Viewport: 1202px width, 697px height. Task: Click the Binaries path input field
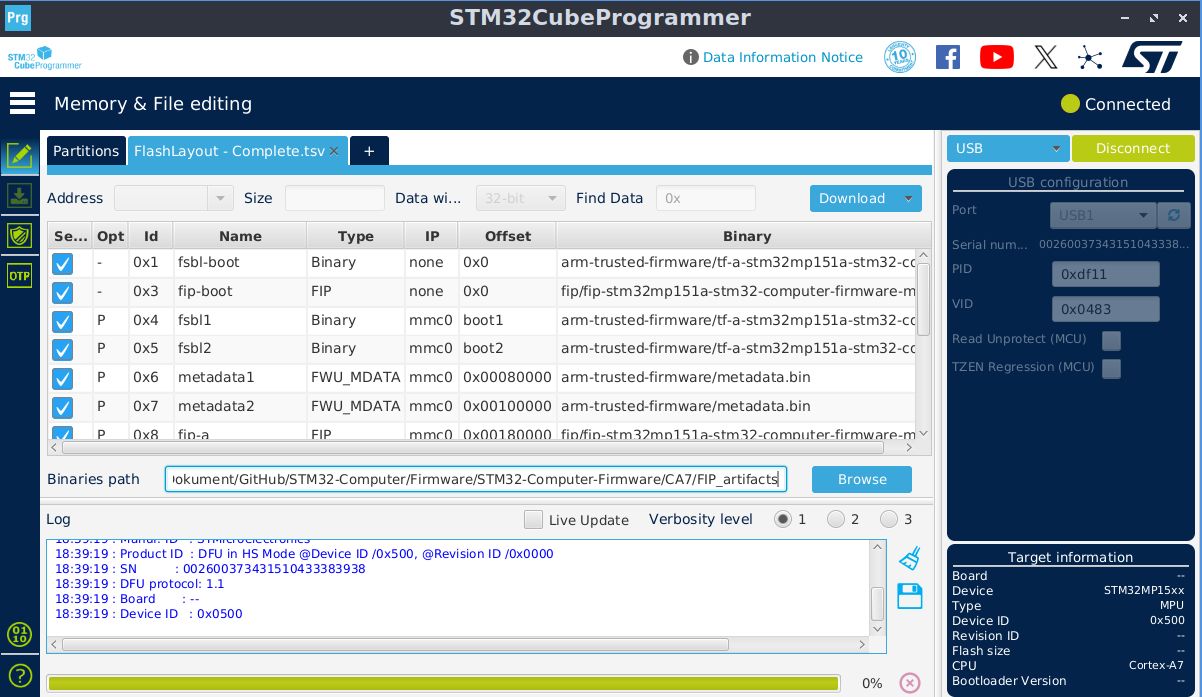coord(476,479)
